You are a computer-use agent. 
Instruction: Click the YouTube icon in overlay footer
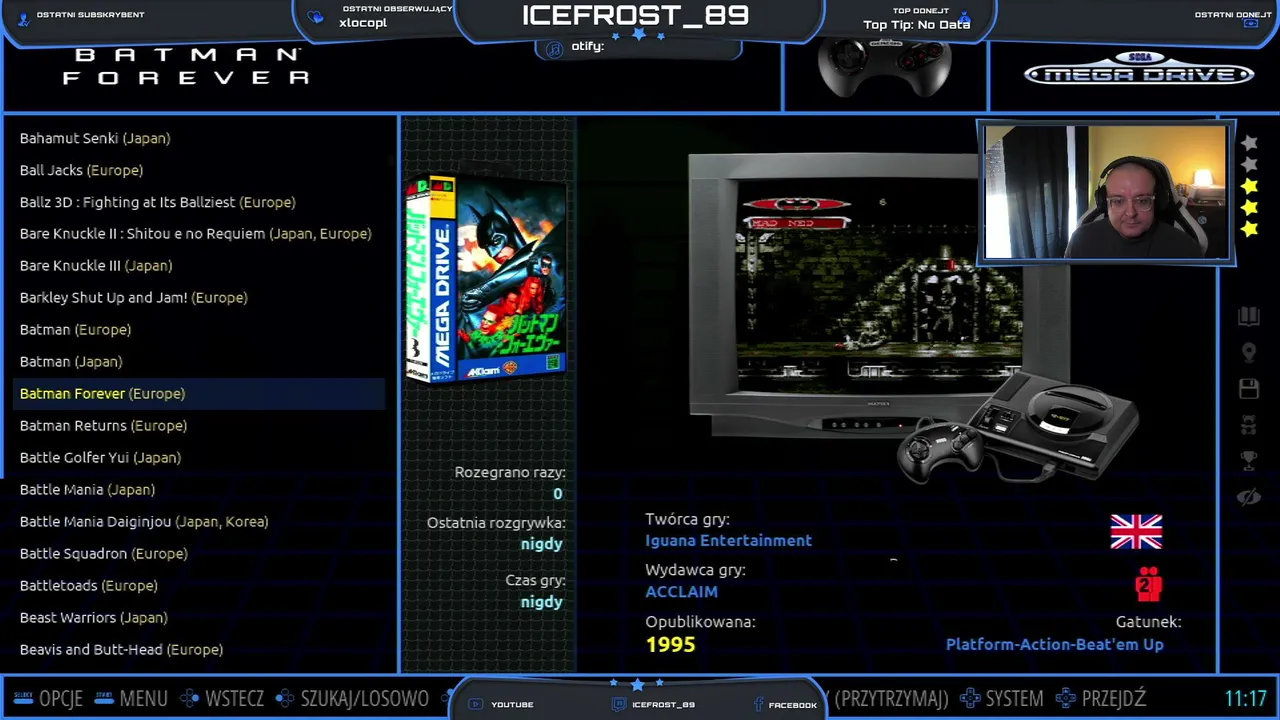tap(476, 705)
